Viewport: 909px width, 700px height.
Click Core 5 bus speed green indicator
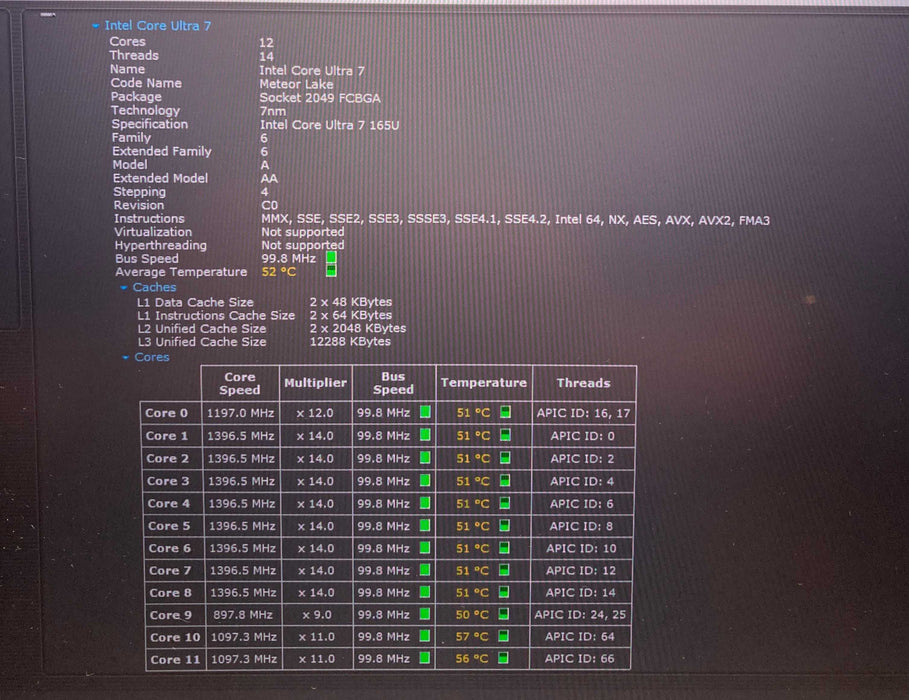[x=425, y=525]
